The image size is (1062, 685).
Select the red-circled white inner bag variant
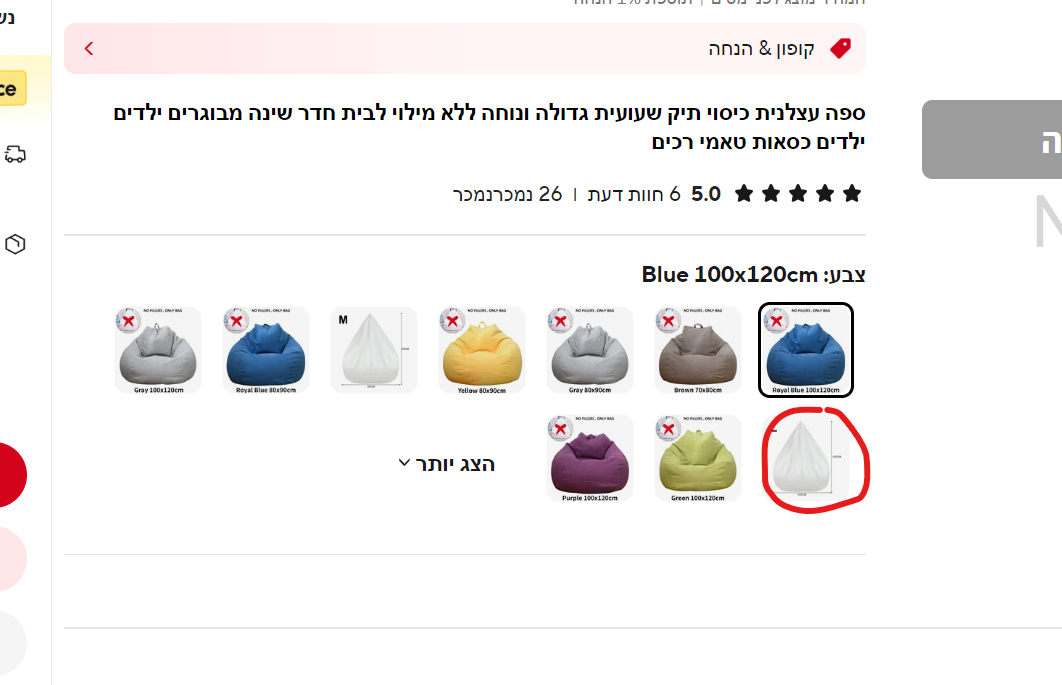tap(805, 458)
